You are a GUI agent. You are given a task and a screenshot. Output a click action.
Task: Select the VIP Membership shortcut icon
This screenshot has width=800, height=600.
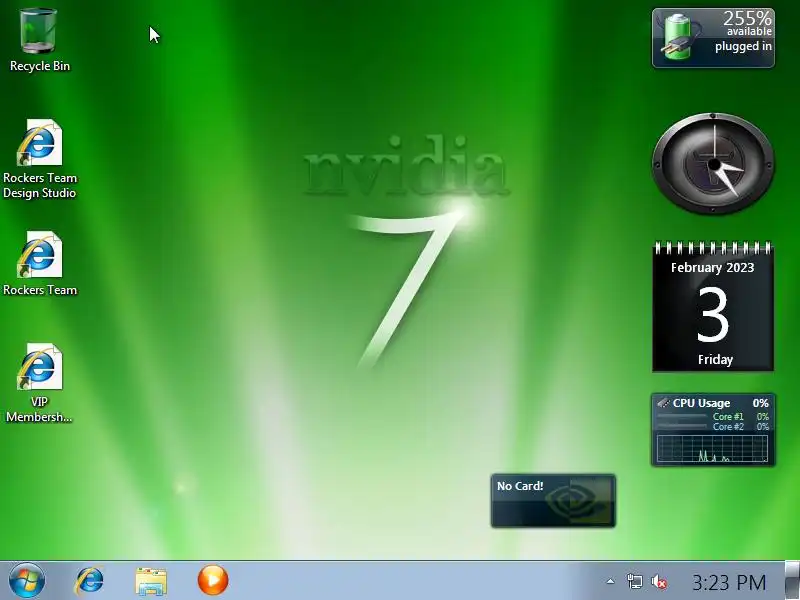(39, 383)
